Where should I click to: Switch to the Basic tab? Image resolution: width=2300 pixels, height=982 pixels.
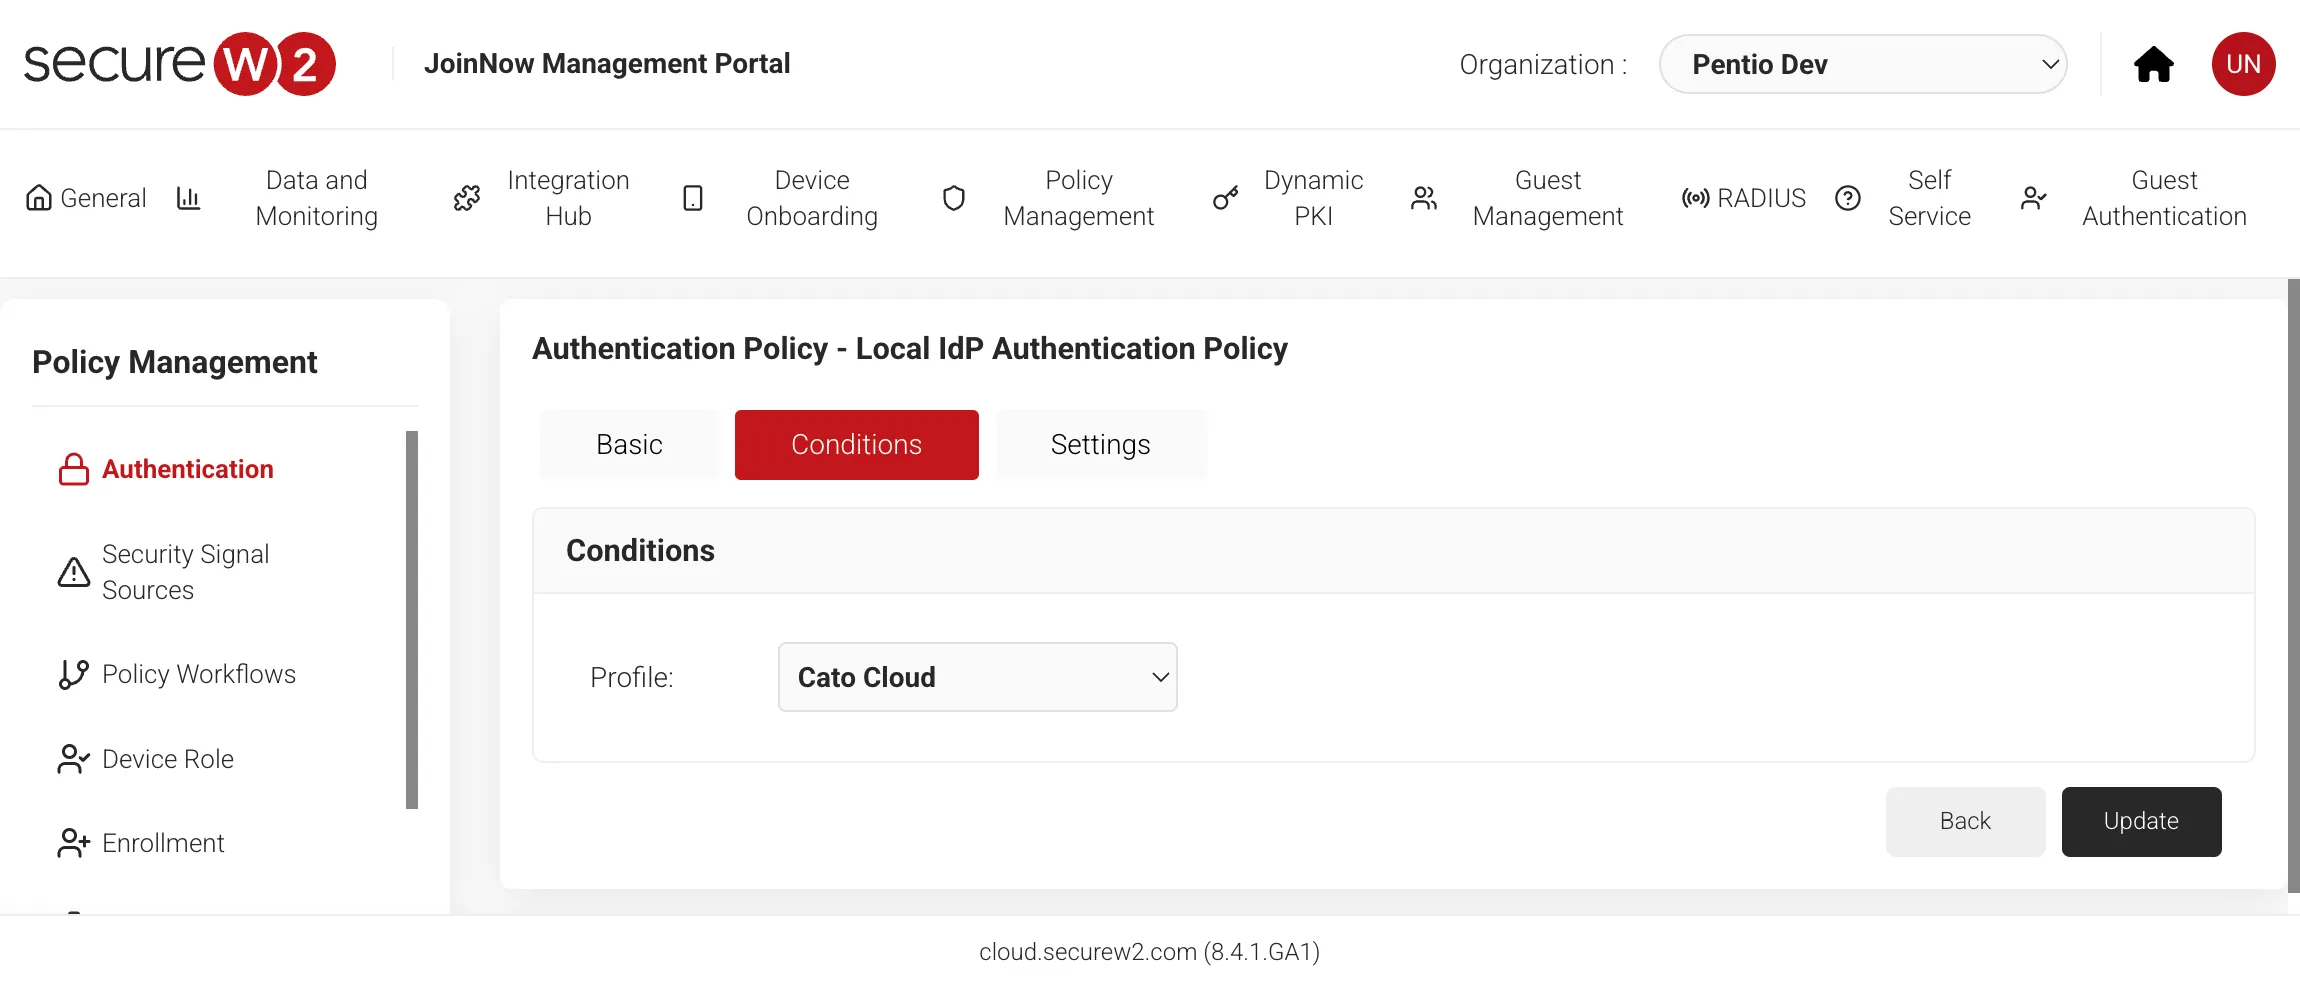click(x=629, y=445)
